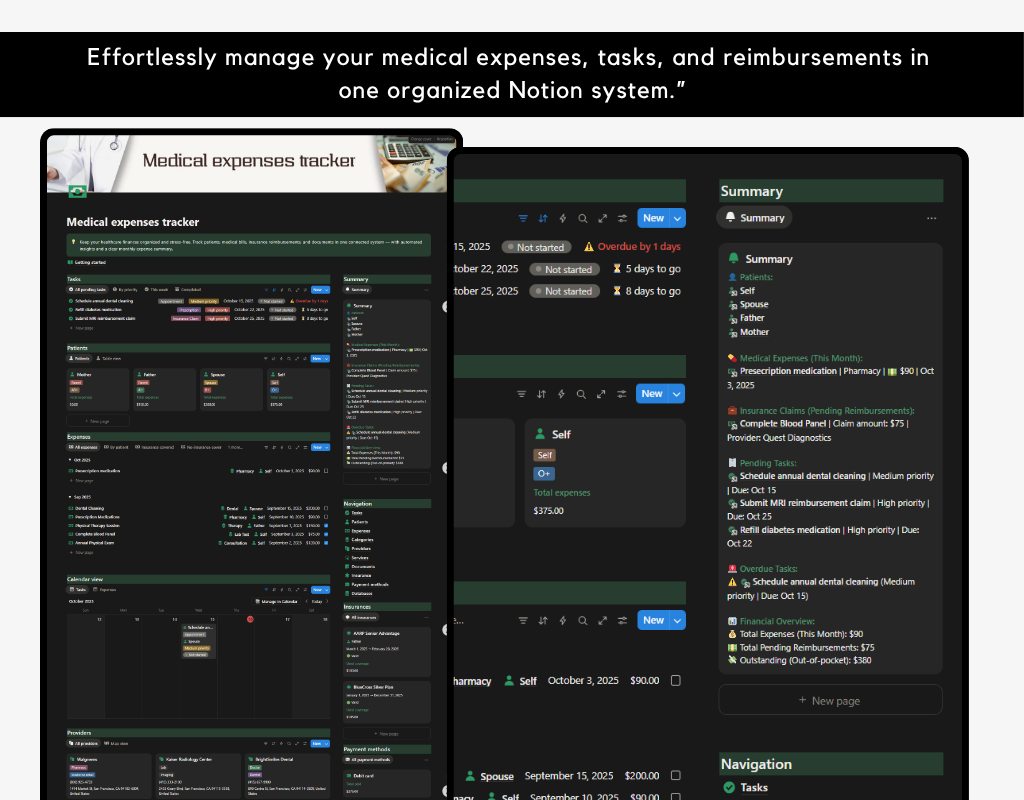Image resolution: width=1024 pixels, height=800 pixels.
Task: Open the expand icon in the enlarged Expenses toolbar
Action: click(x=602, y=620)
